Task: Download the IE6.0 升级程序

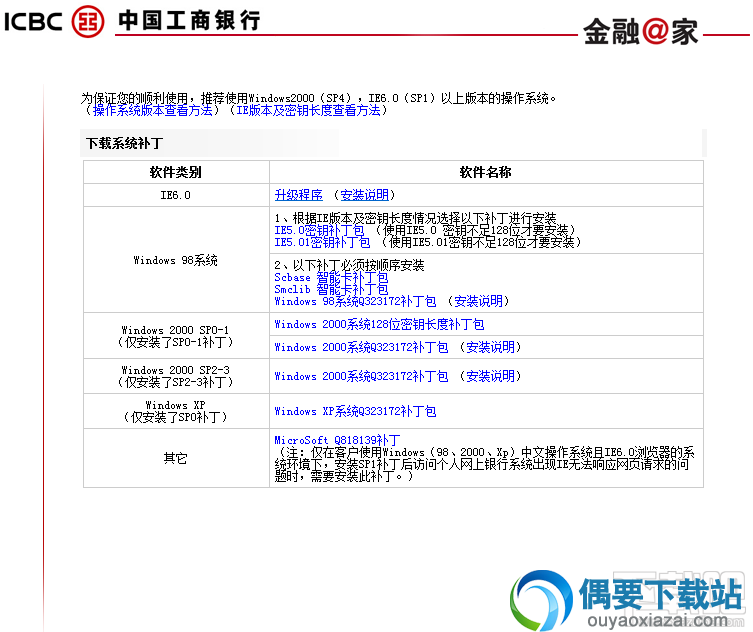Action: point(299,195)
